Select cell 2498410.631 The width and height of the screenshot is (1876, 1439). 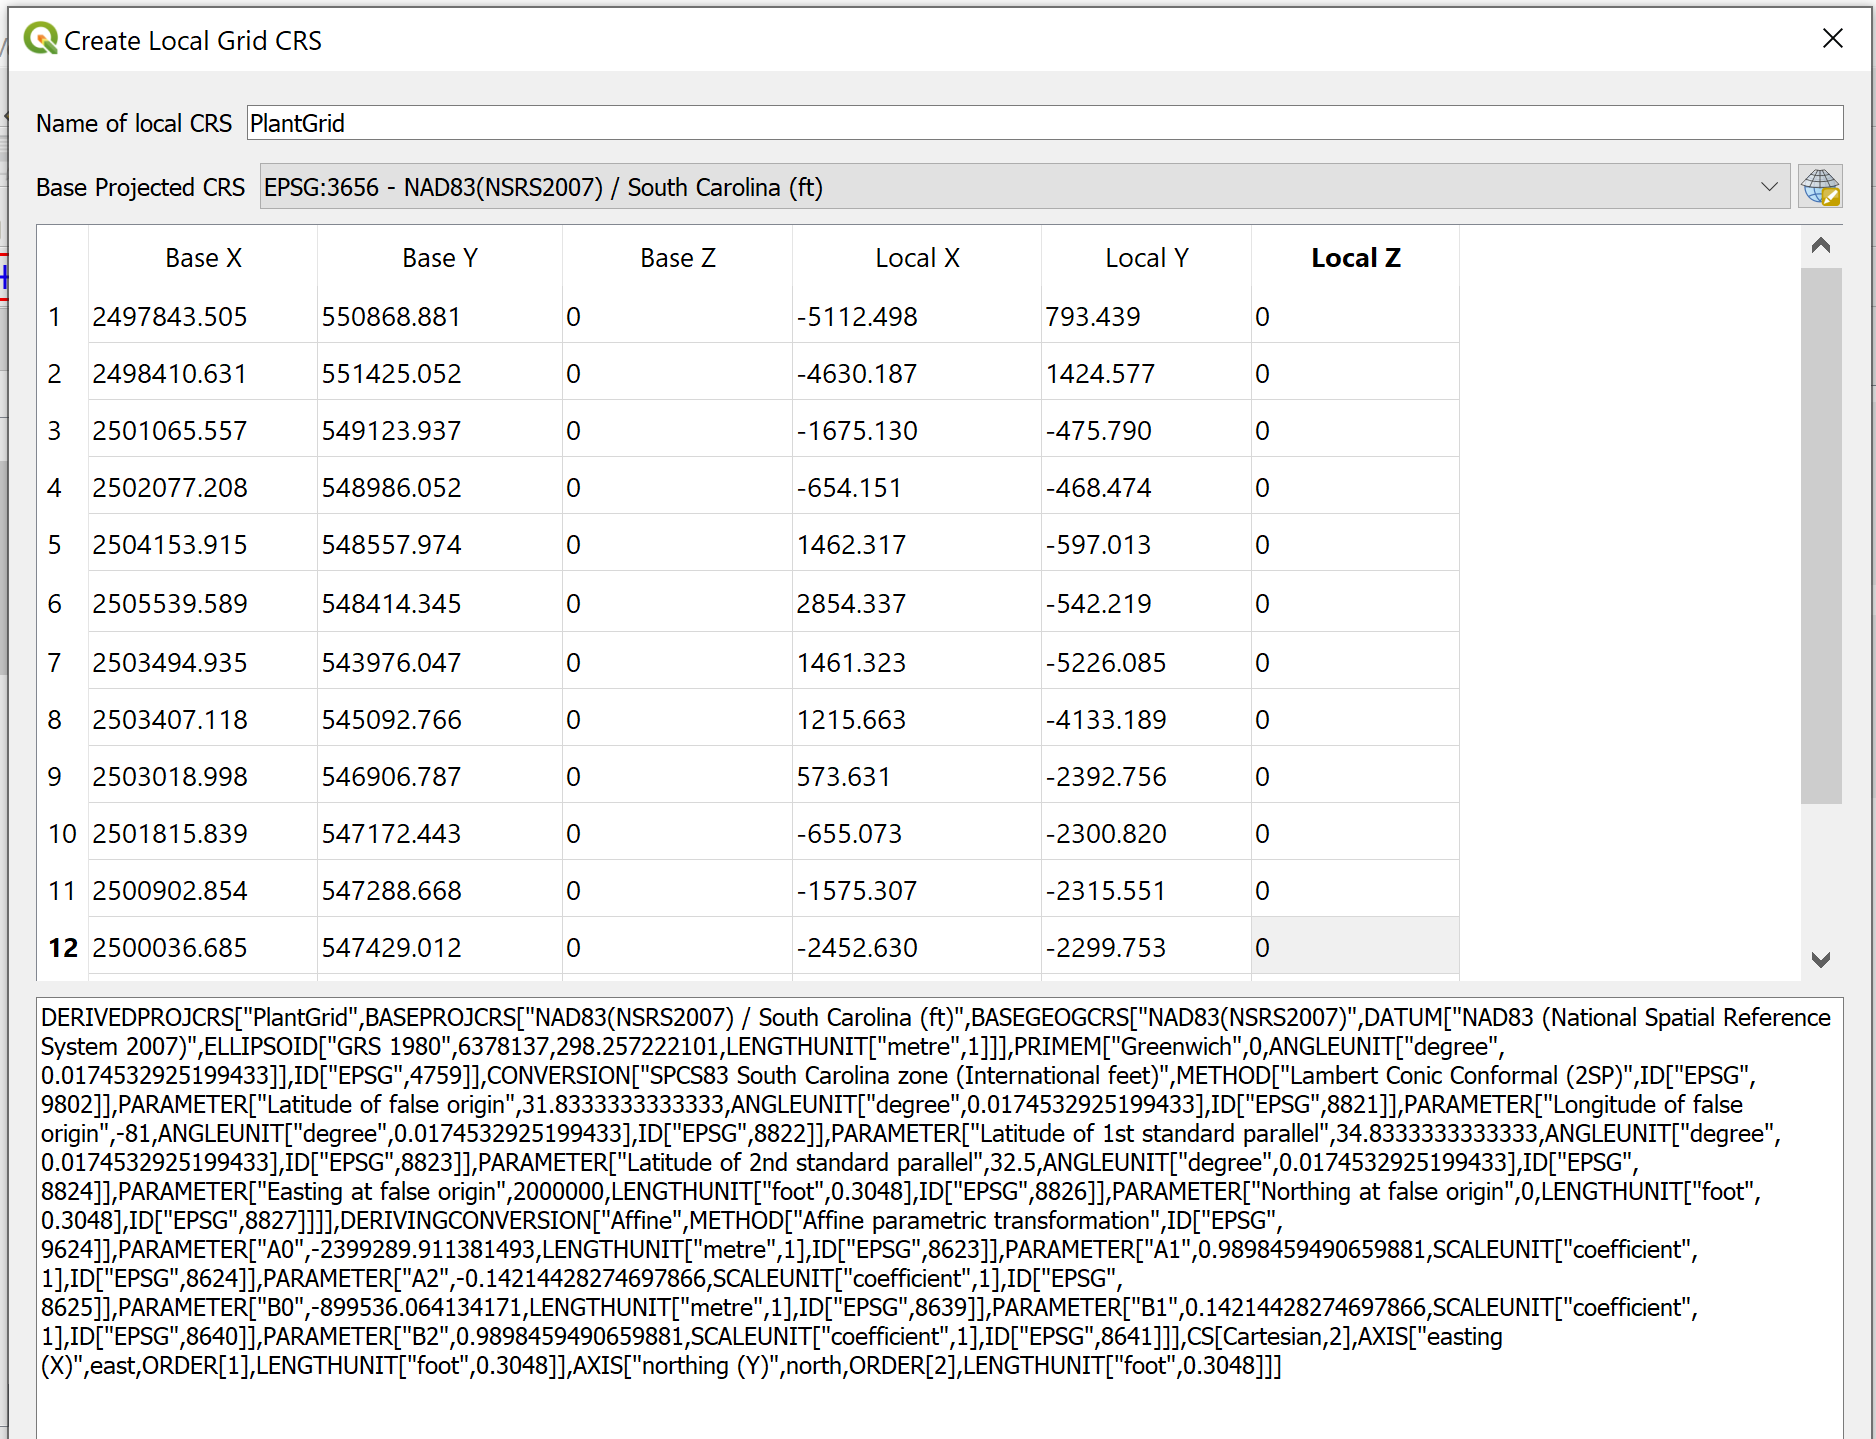pos(203,373)
